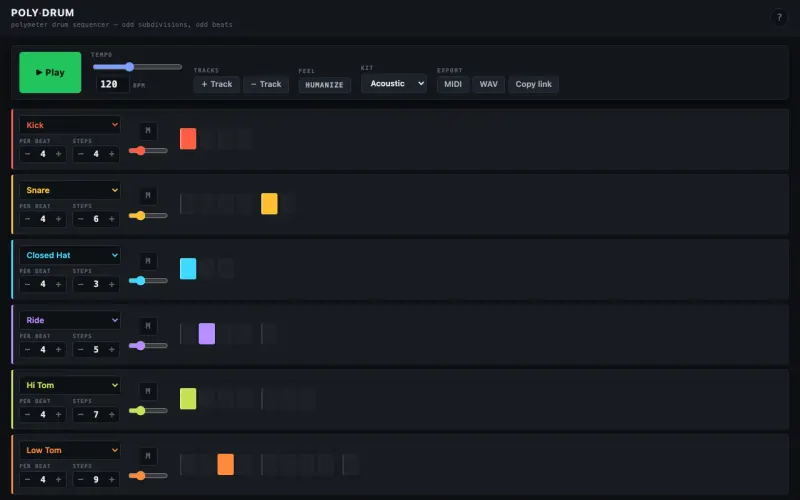800x500 pixels.
Task: Mute the Hi Tom track
Action: click(148, 391)
